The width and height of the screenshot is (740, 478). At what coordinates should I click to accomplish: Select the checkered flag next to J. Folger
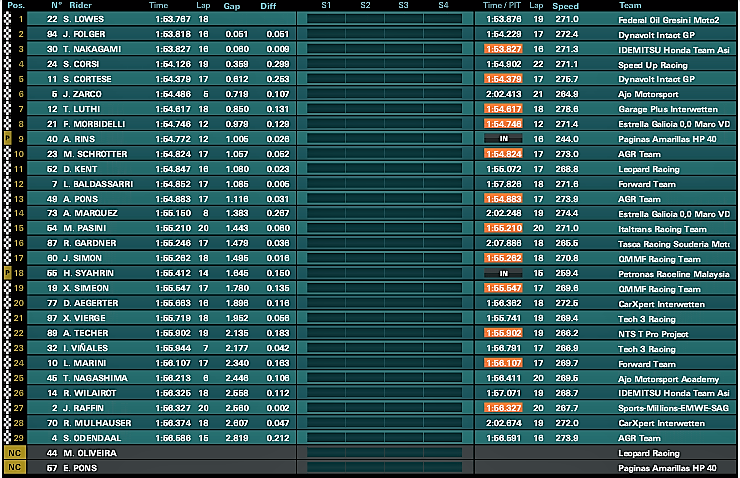[x=8, y=34]
